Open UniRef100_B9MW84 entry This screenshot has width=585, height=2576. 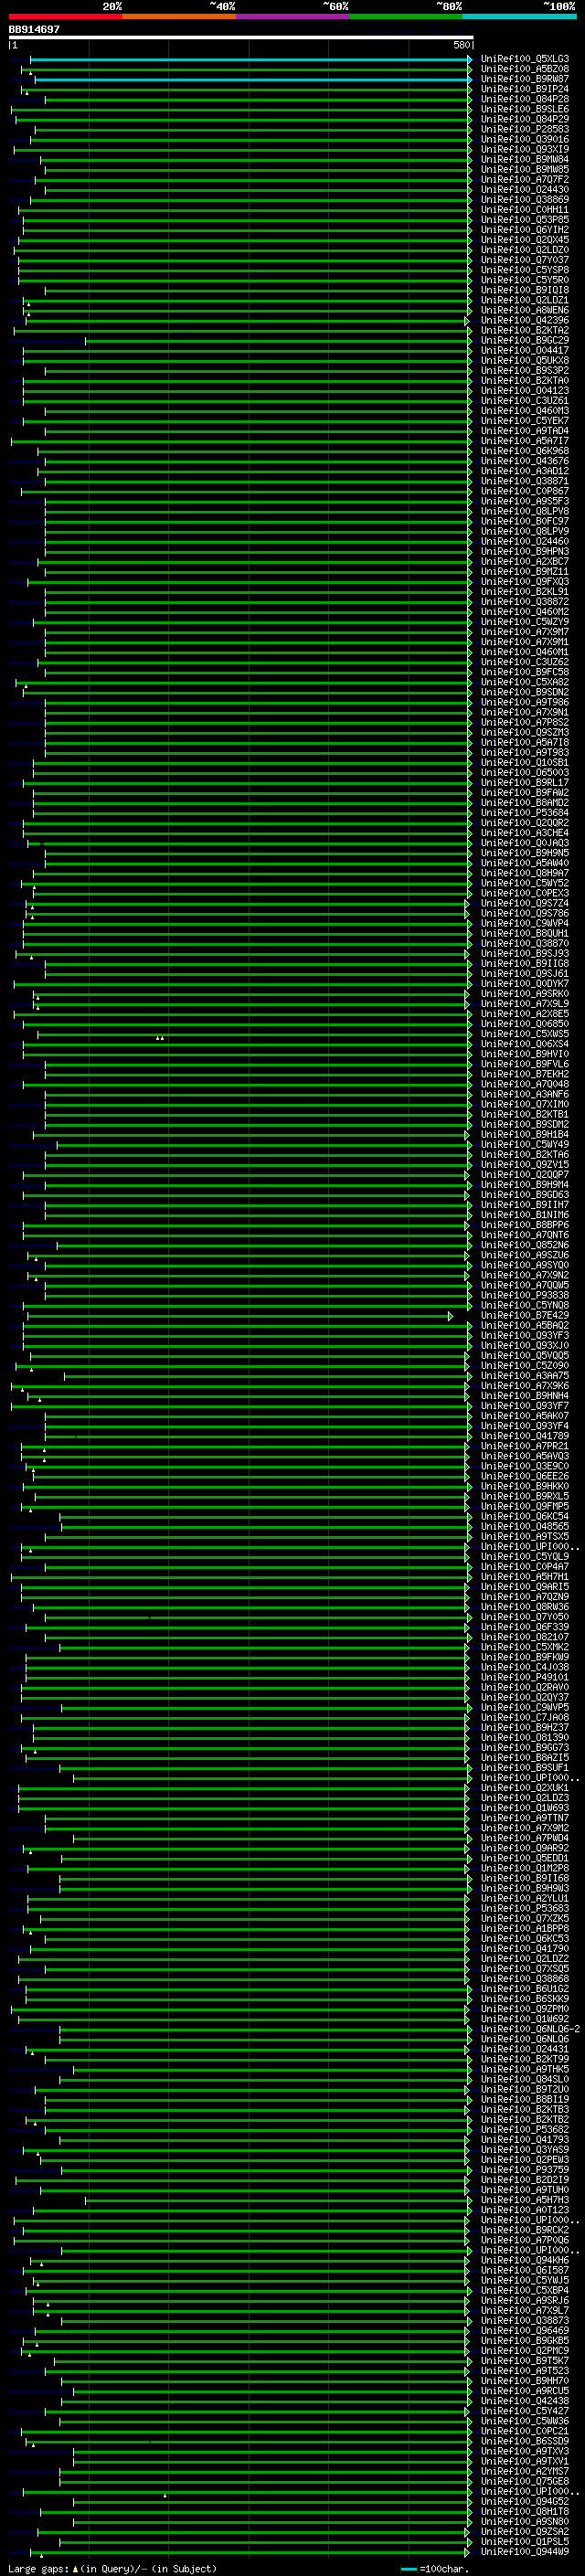tap(525, 159)
